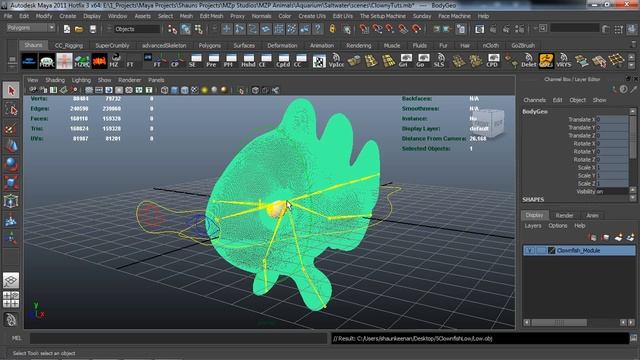Screen dimensions: 640x360
Task: Choose the Paint Selection tool
Action: (x=11, y=128)
